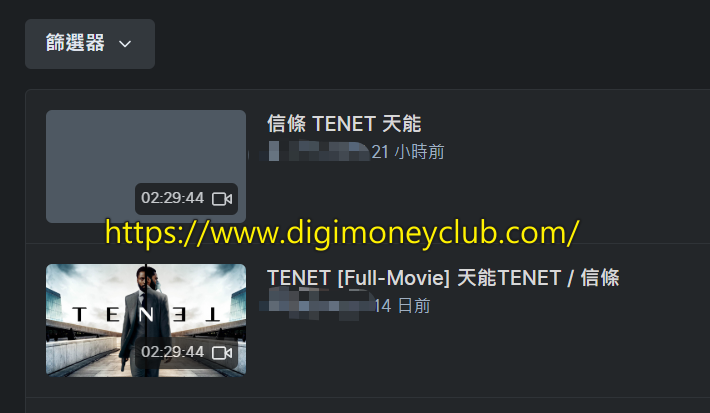Click the 篩選器 label text

click(75, 43)
